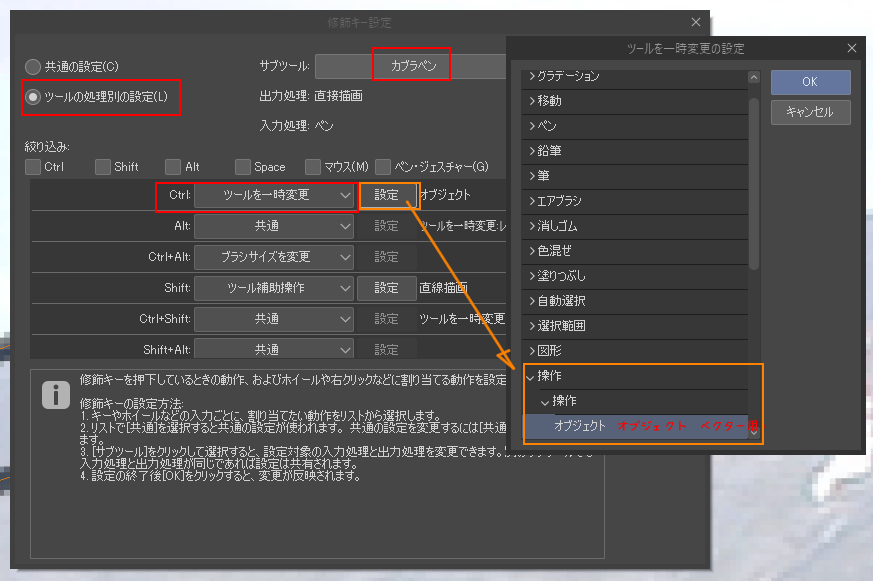Enable the Ctrl filter checkbox under 絞り込み
Image resolution: width=873 pixels, height=581 pixels.
point(33,166)
